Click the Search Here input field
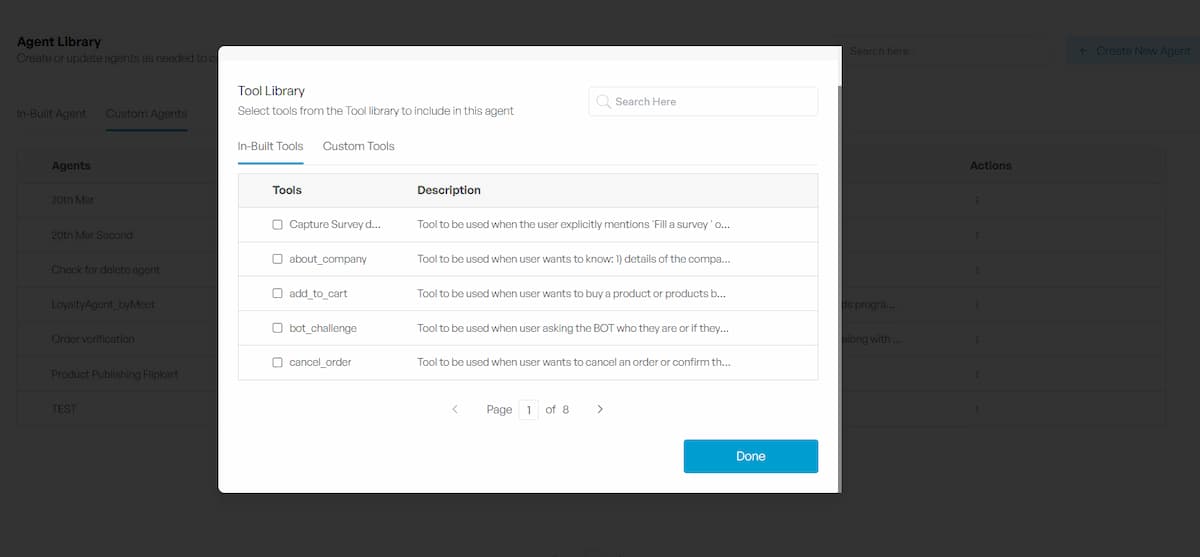Screen dimensions: 1200x557 pyautogui.click(x=710, y=102)
